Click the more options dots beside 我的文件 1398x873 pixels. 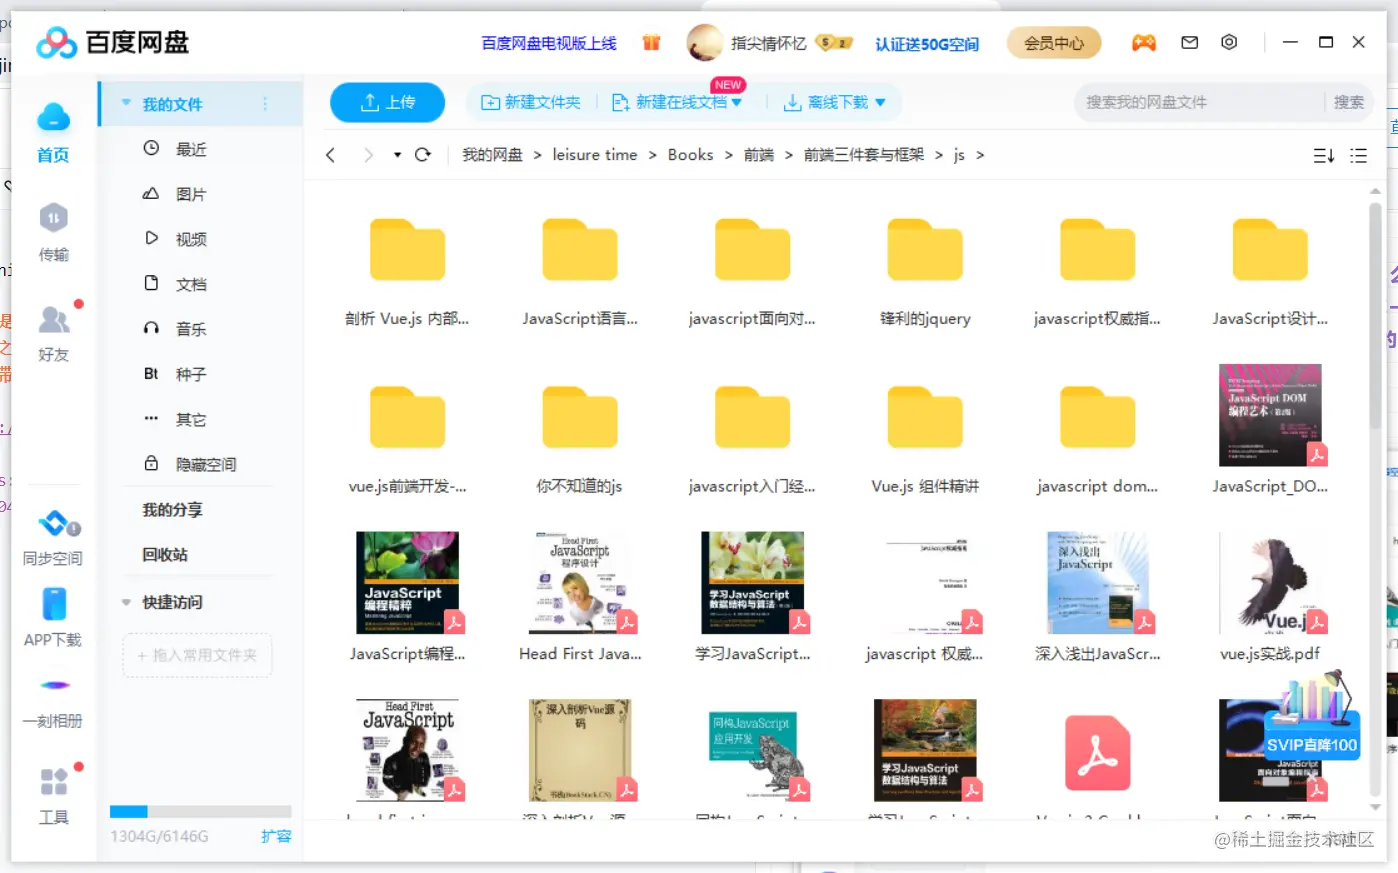[265, 104]
